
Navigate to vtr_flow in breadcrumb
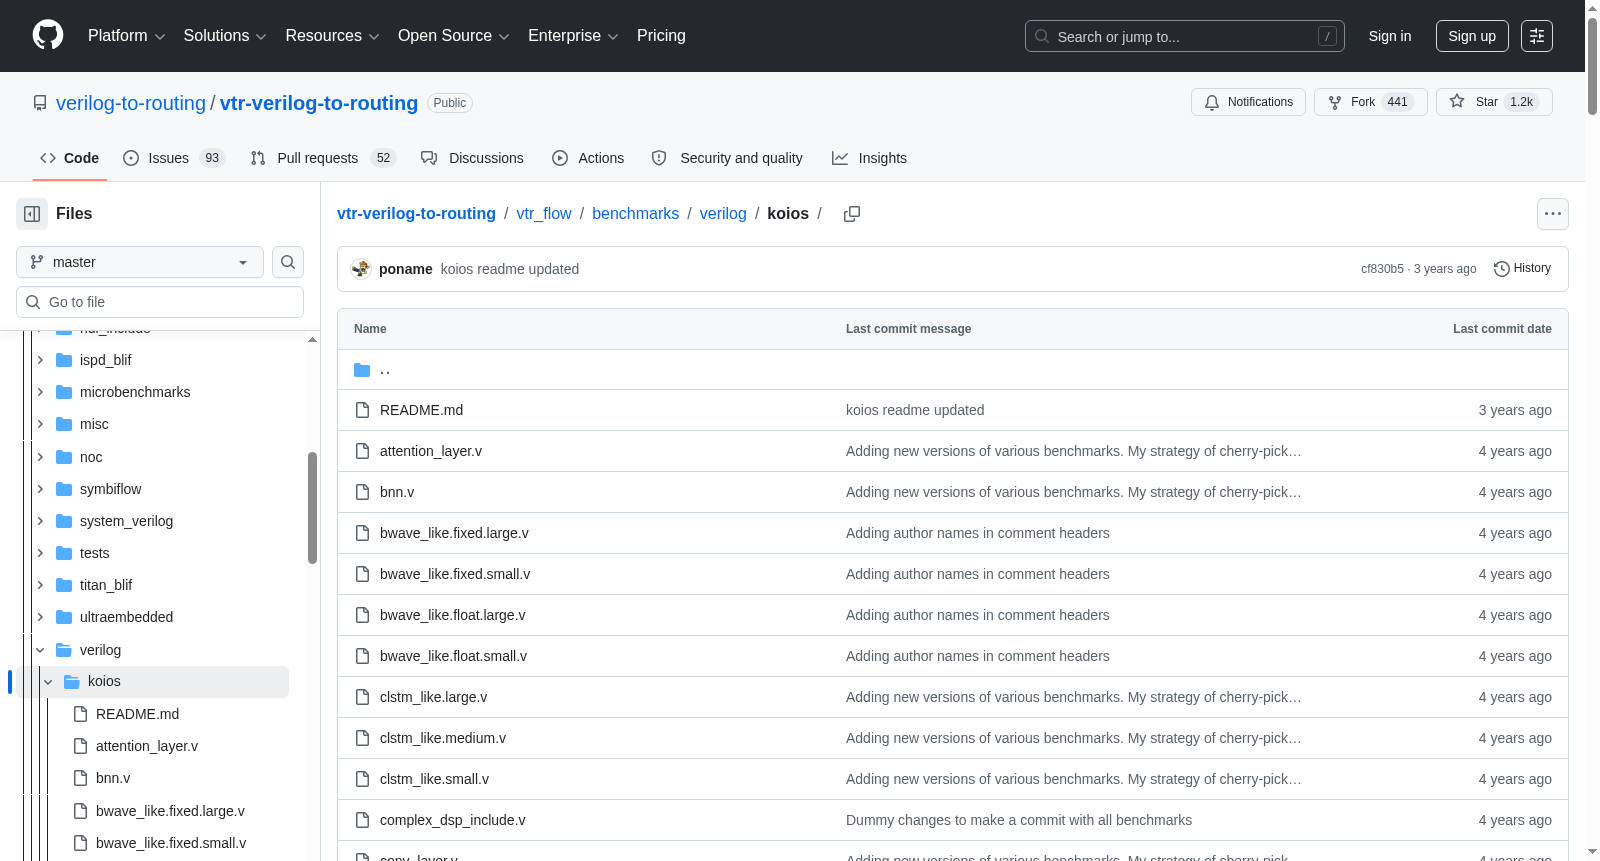[x=544, y=214]
